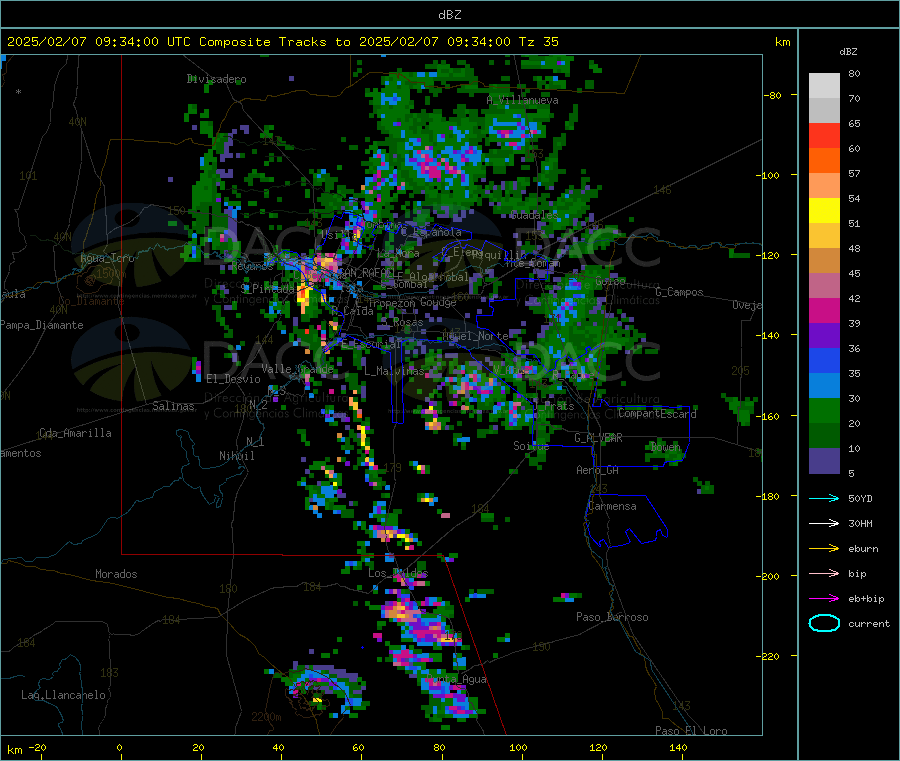This screenshot has width=900, height=761.
Task: Click the yellow 54 dBZ color swatch
Action: [824, 211]
